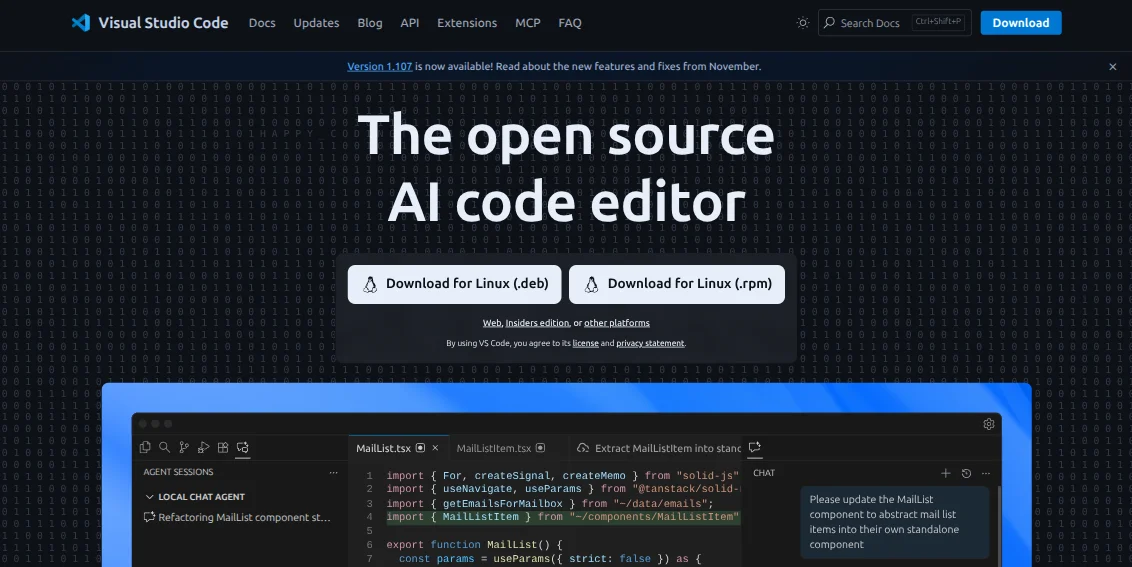This screenshot has height=567, width=1132.
Task: Click the AGENT SESSIONS panel header
Action: coord(178,472)
